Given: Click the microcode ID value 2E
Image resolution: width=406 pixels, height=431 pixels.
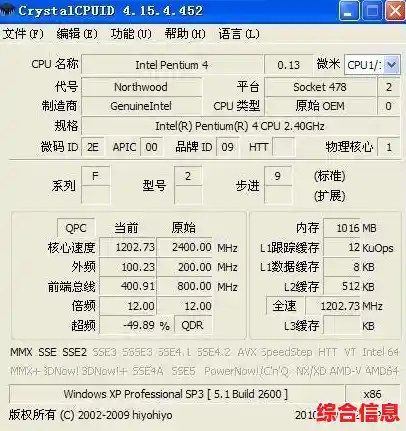Looking at the screenshot, I should pos(93,147).
